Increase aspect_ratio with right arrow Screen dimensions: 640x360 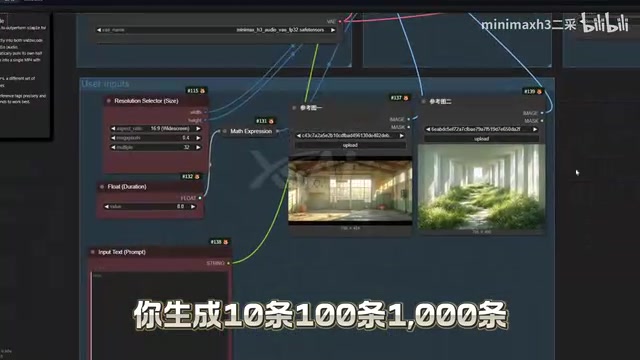tap(198, 129)
